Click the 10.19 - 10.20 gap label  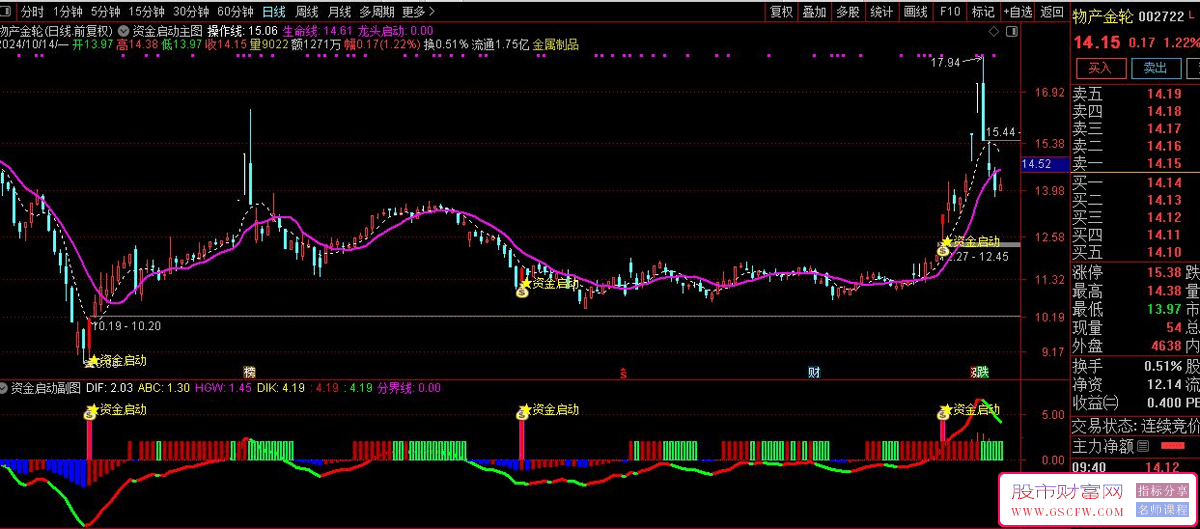(x=127, y=326)
